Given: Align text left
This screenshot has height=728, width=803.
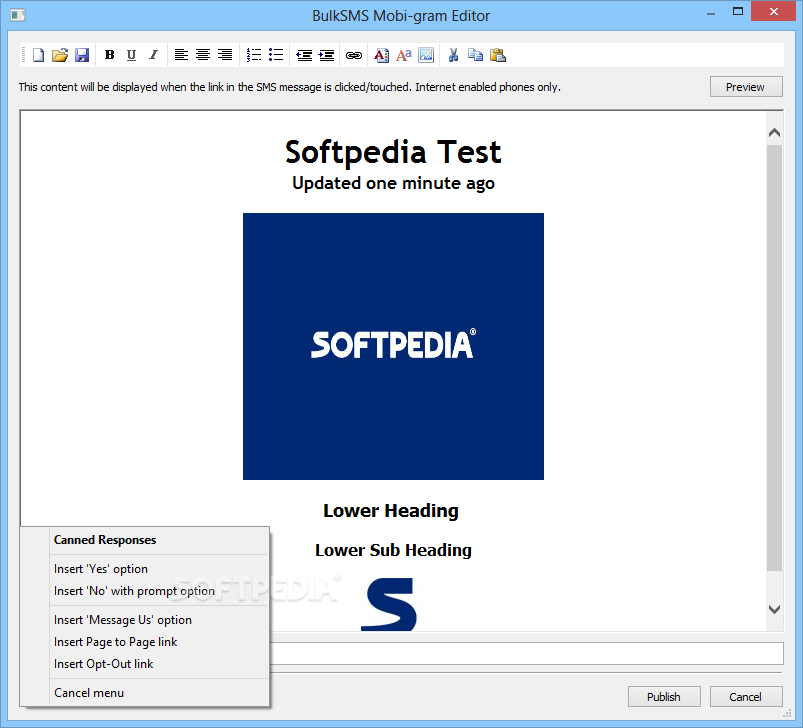Looking at the screenshot, I should tap(181, 55).
